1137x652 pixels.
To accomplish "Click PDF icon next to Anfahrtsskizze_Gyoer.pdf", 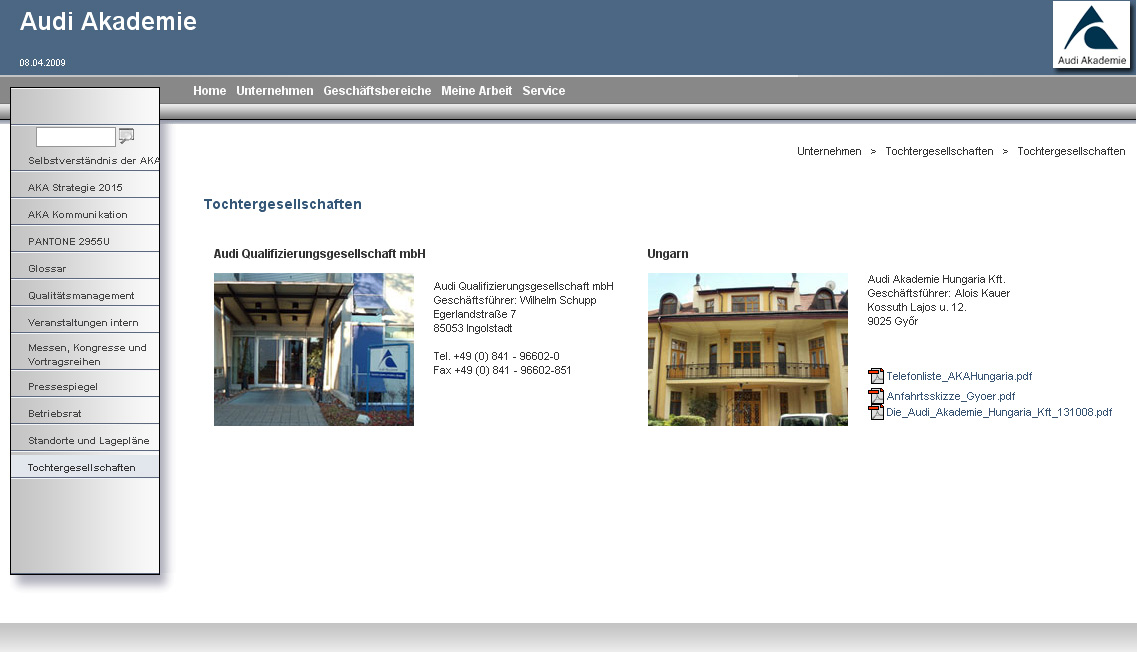I will tap(876, 396).
